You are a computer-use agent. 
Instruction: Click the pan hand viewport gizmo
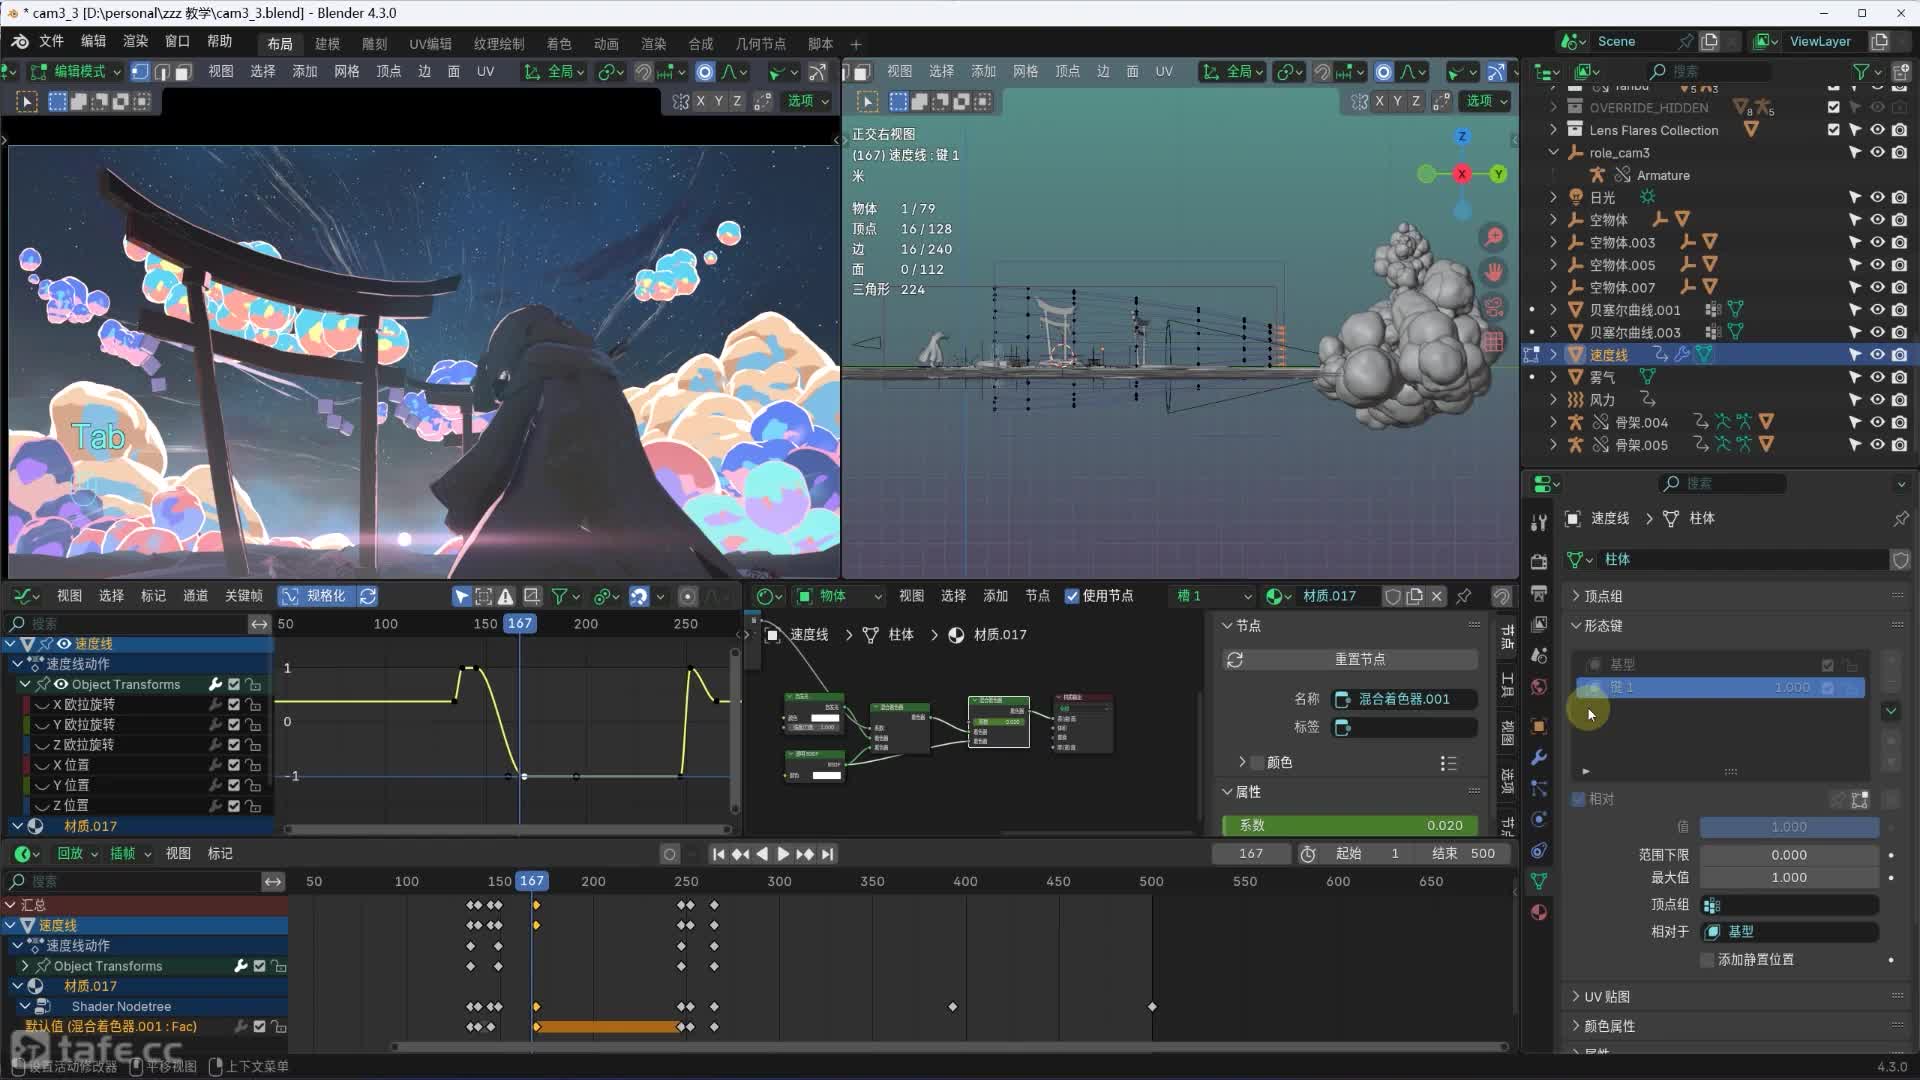tap(1494, 272)
